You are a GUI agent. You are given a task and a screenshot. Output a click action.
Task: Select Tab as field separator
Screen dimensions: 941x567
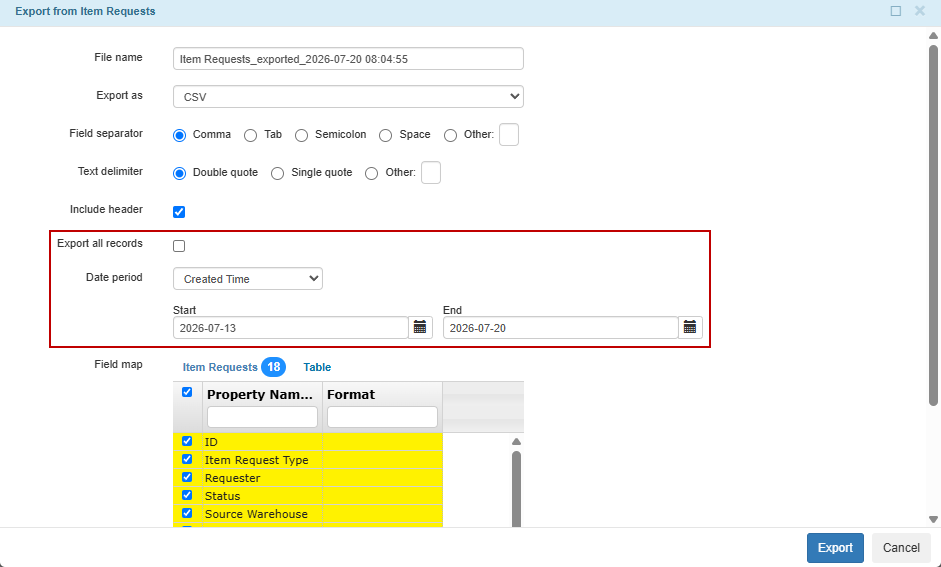coord(250,136)
